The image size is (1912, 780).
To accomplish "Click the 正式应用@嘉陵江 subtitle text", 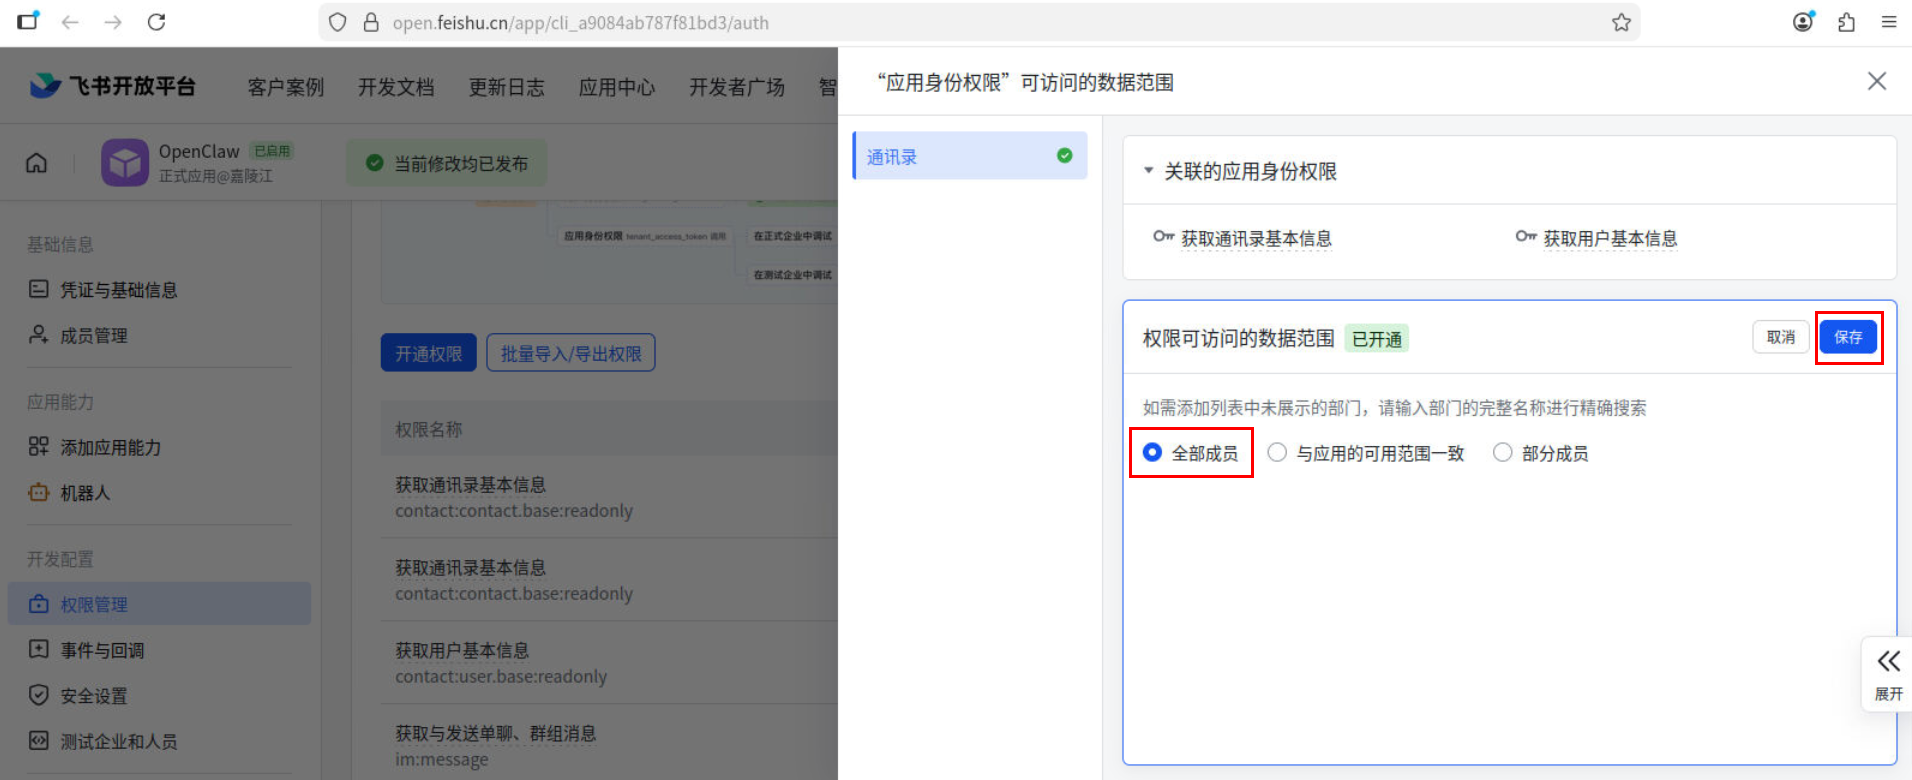I will point(215,176).
